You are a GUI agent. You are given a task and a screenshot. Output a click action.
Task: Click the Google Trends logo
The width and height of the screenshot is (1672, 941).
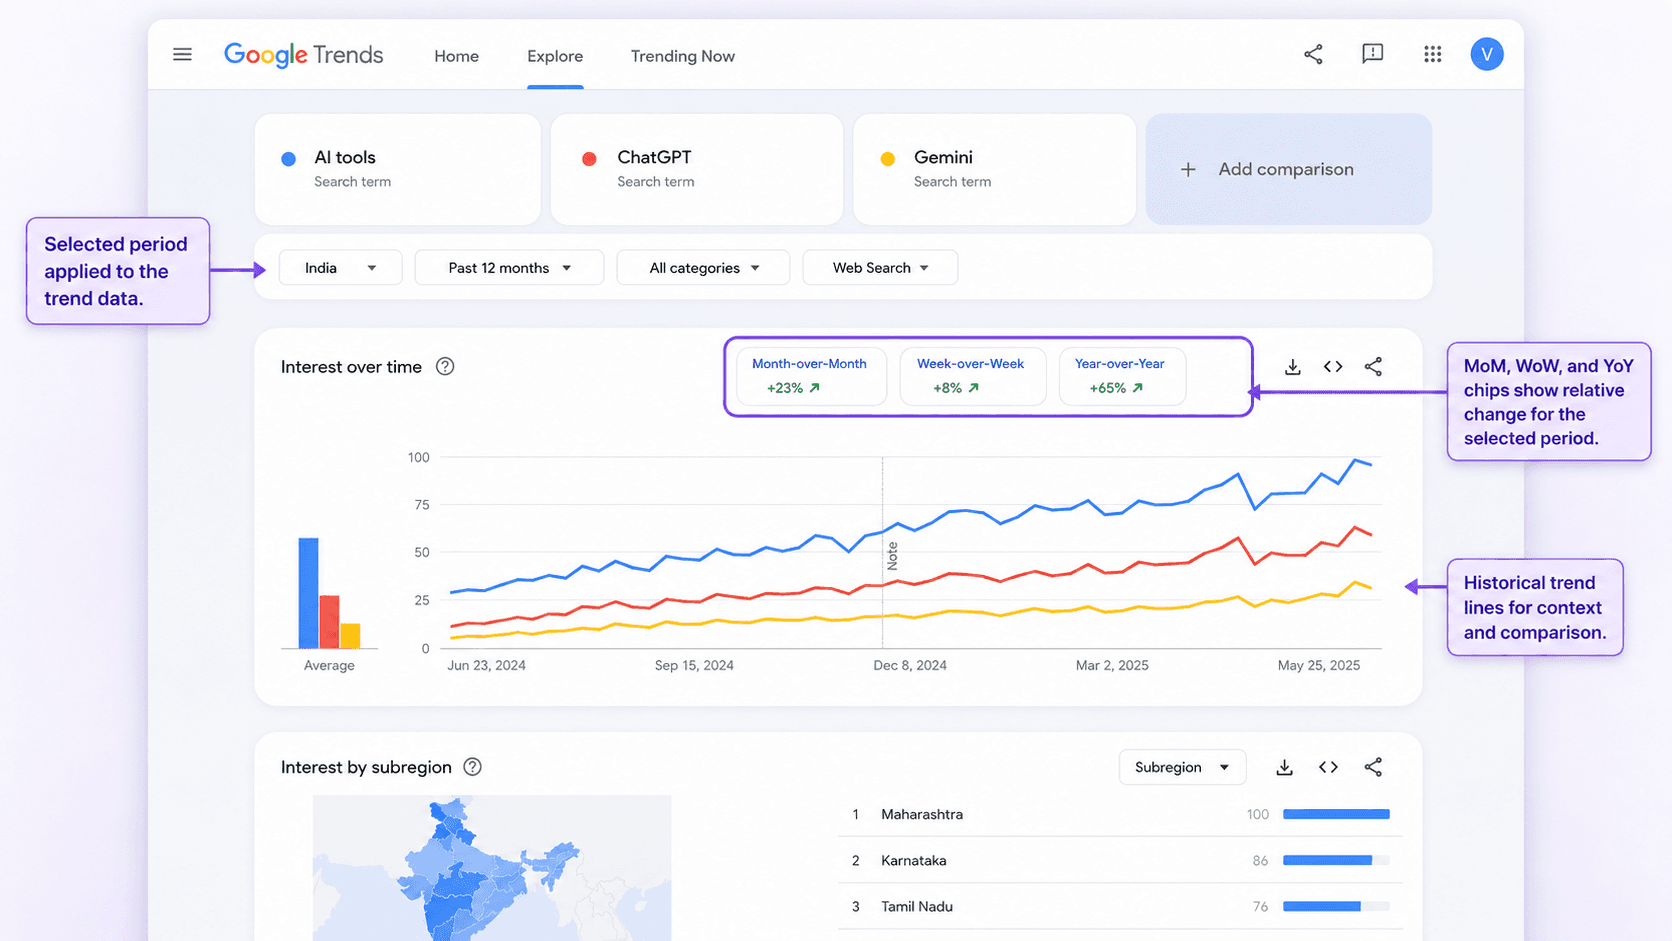tap(303, 55)
